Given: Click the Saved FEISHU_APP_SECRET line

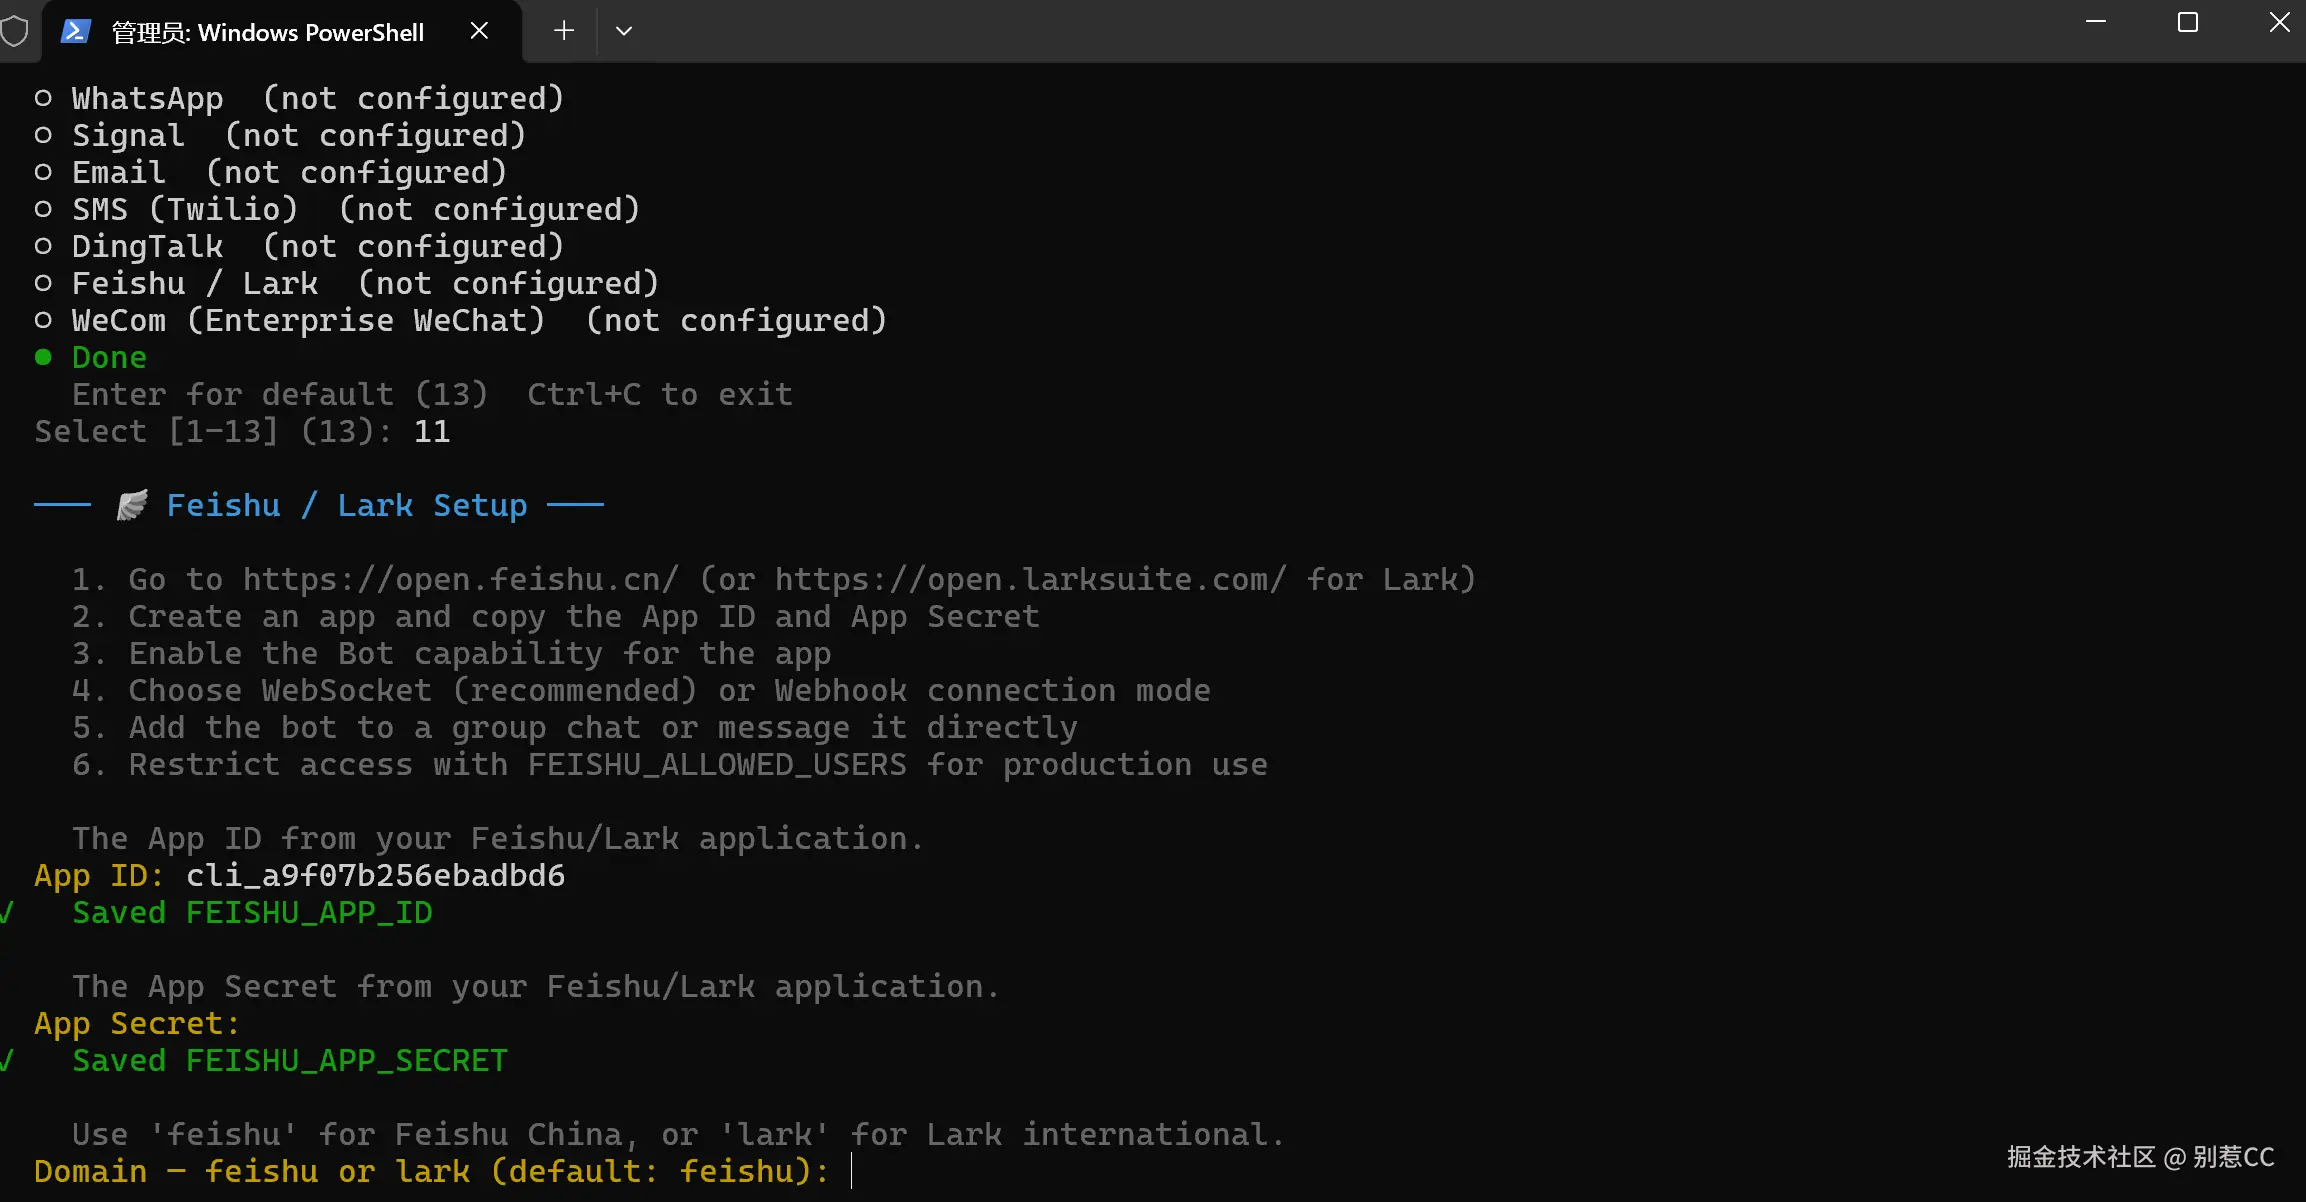Looking at the screenshot, I should coord(290,1060).
